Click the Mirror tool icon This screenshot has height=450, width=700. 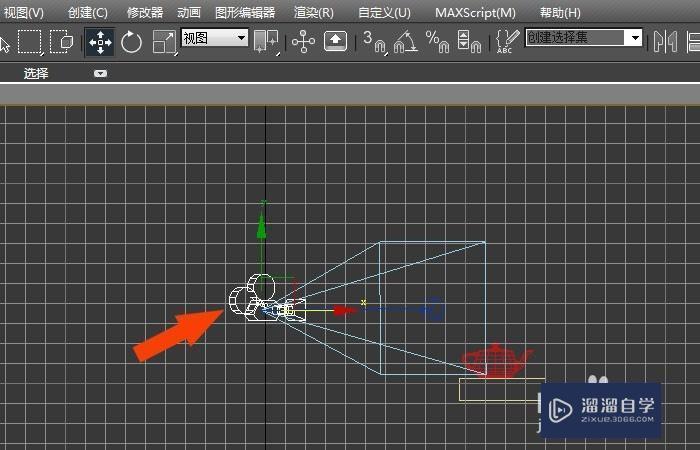pos(665,42)
